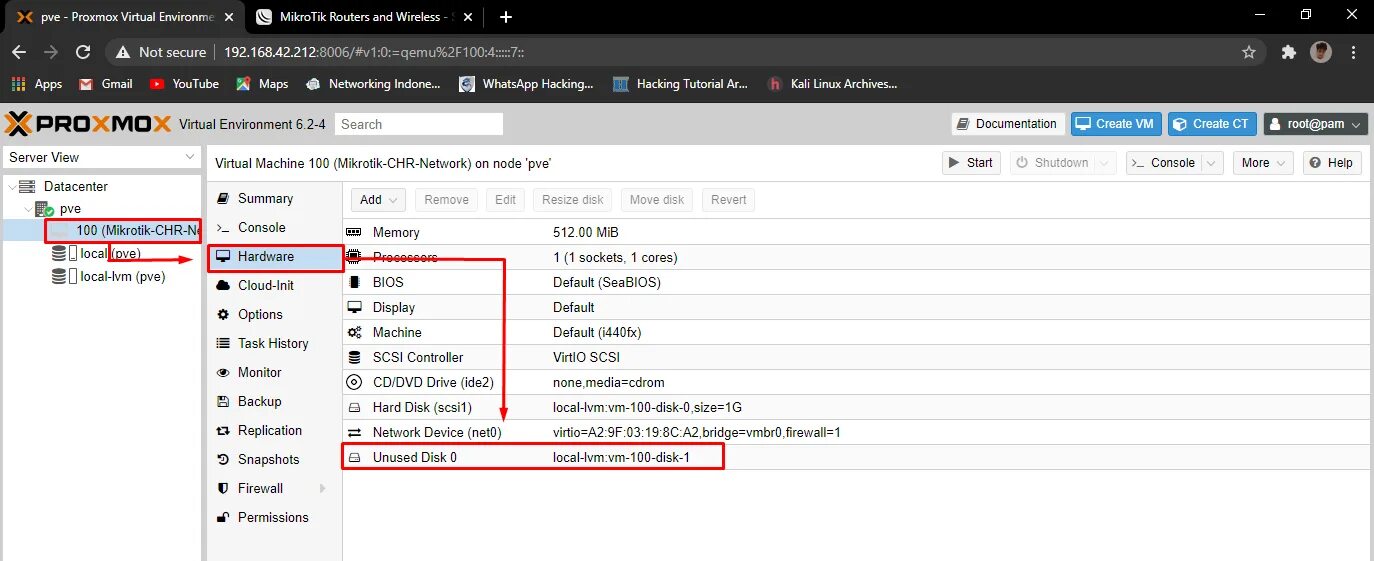Open the Server View dropdown

point(102,157)
